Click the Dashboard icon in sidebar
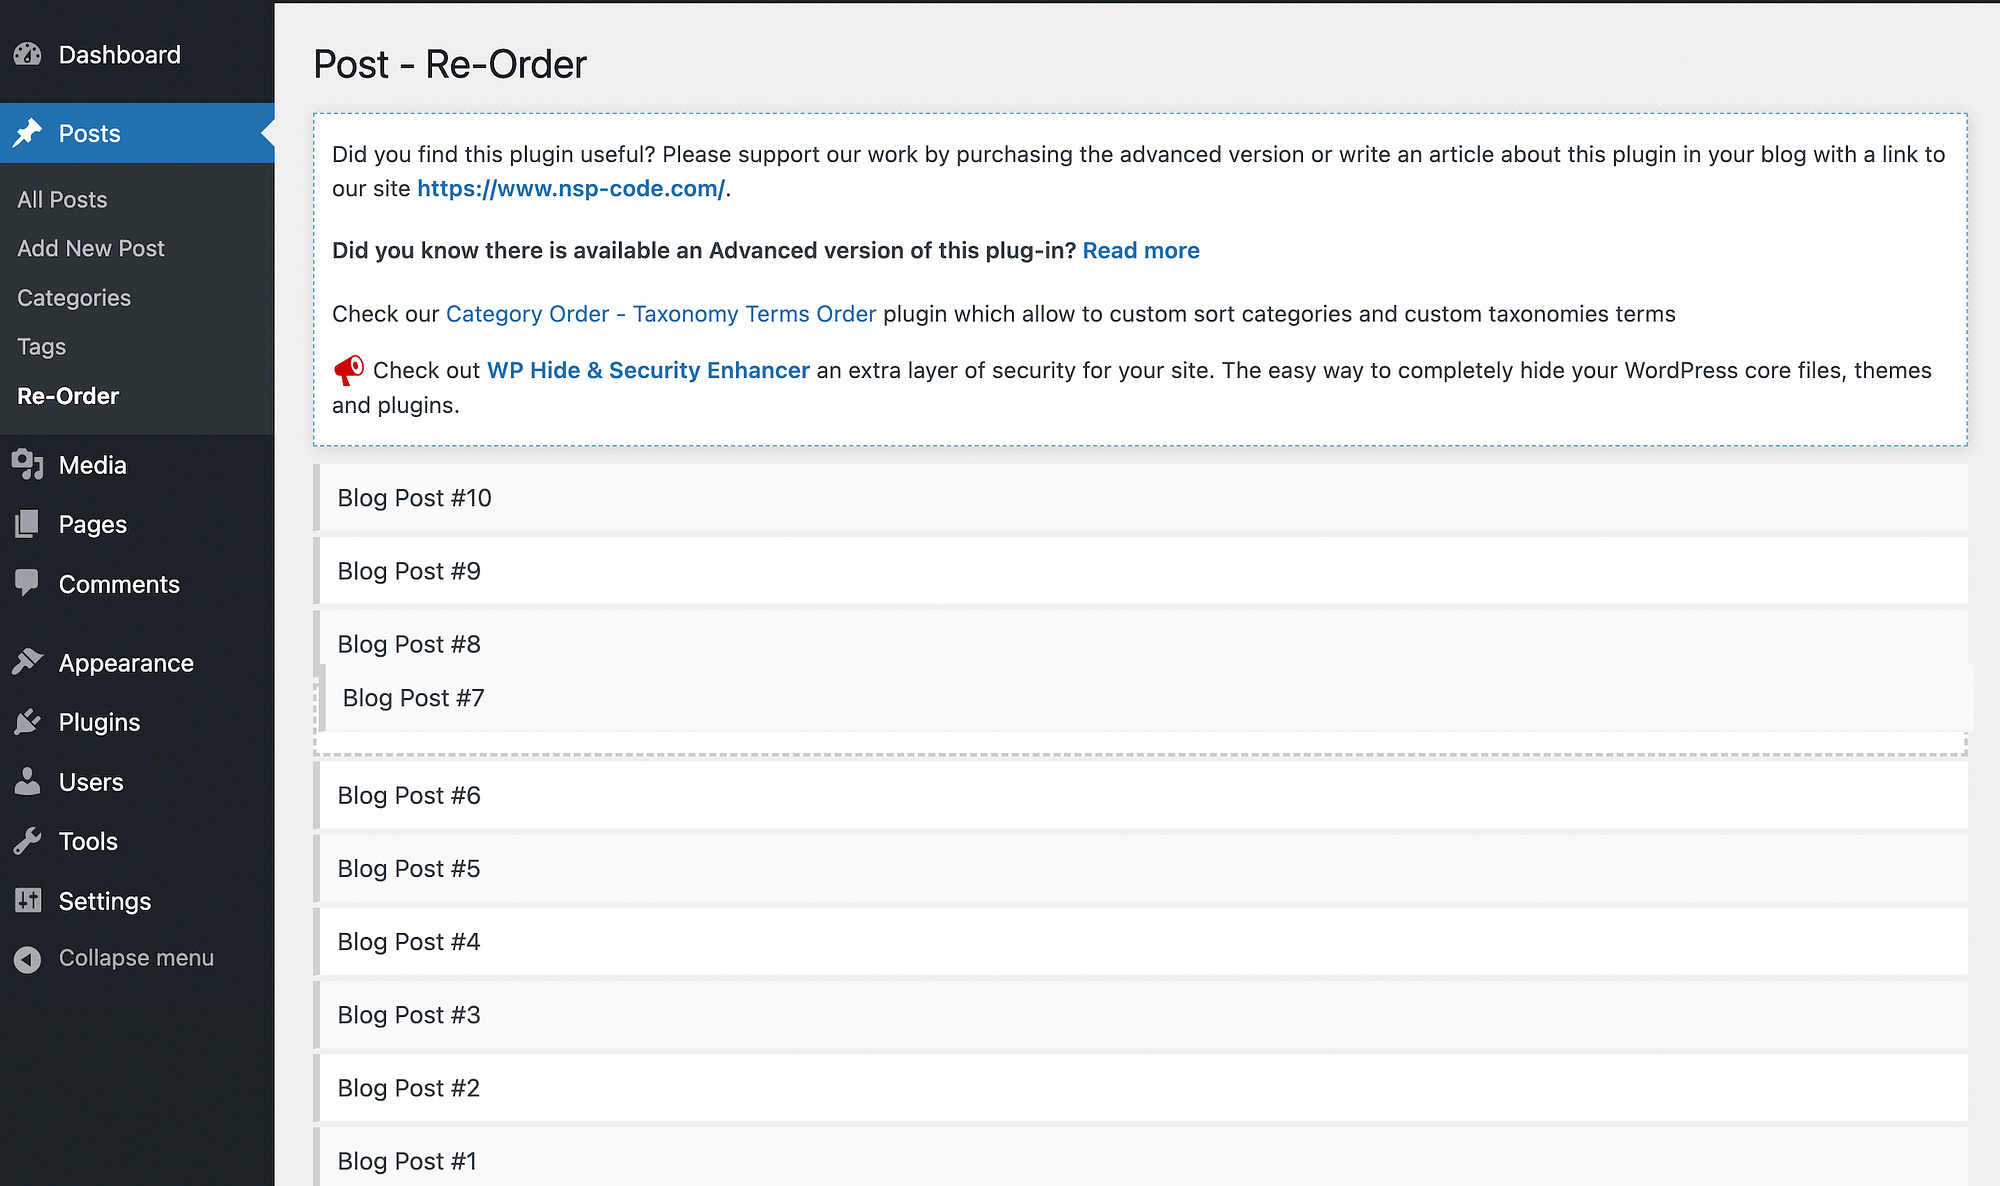2000x1186 pixels. click(x=28, y=54)
